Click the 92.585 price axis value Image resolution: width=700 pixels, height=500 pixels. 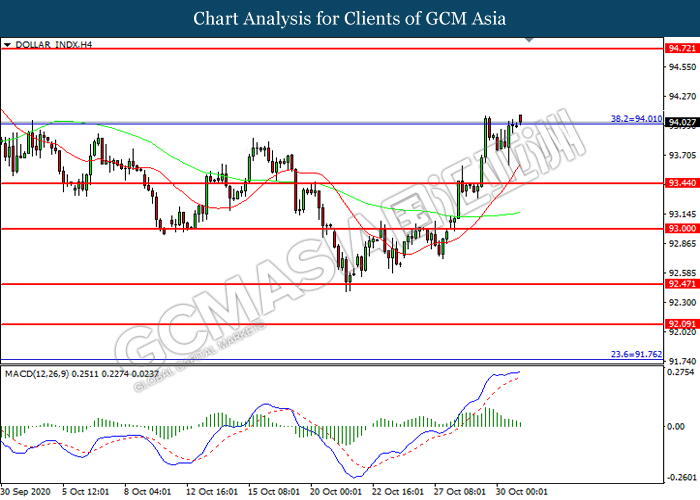682,273
